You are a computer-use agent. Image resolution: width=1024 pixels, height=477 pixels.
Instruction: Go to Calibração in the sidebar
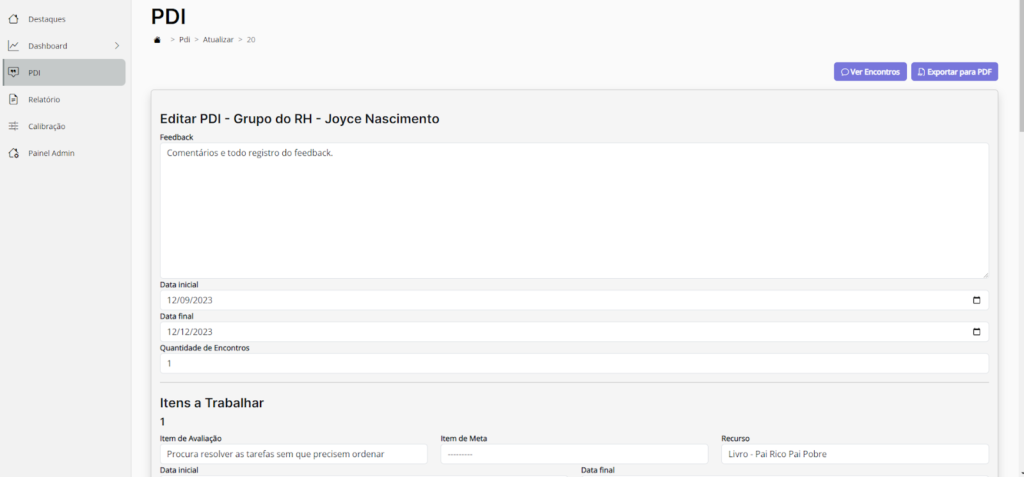[47, 126]
